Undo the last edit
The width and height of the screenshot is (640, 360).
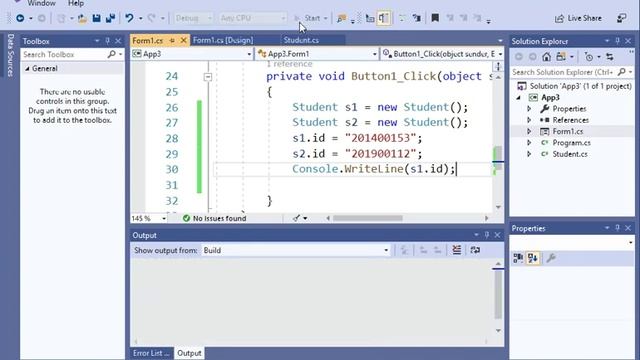pos(129,18)
